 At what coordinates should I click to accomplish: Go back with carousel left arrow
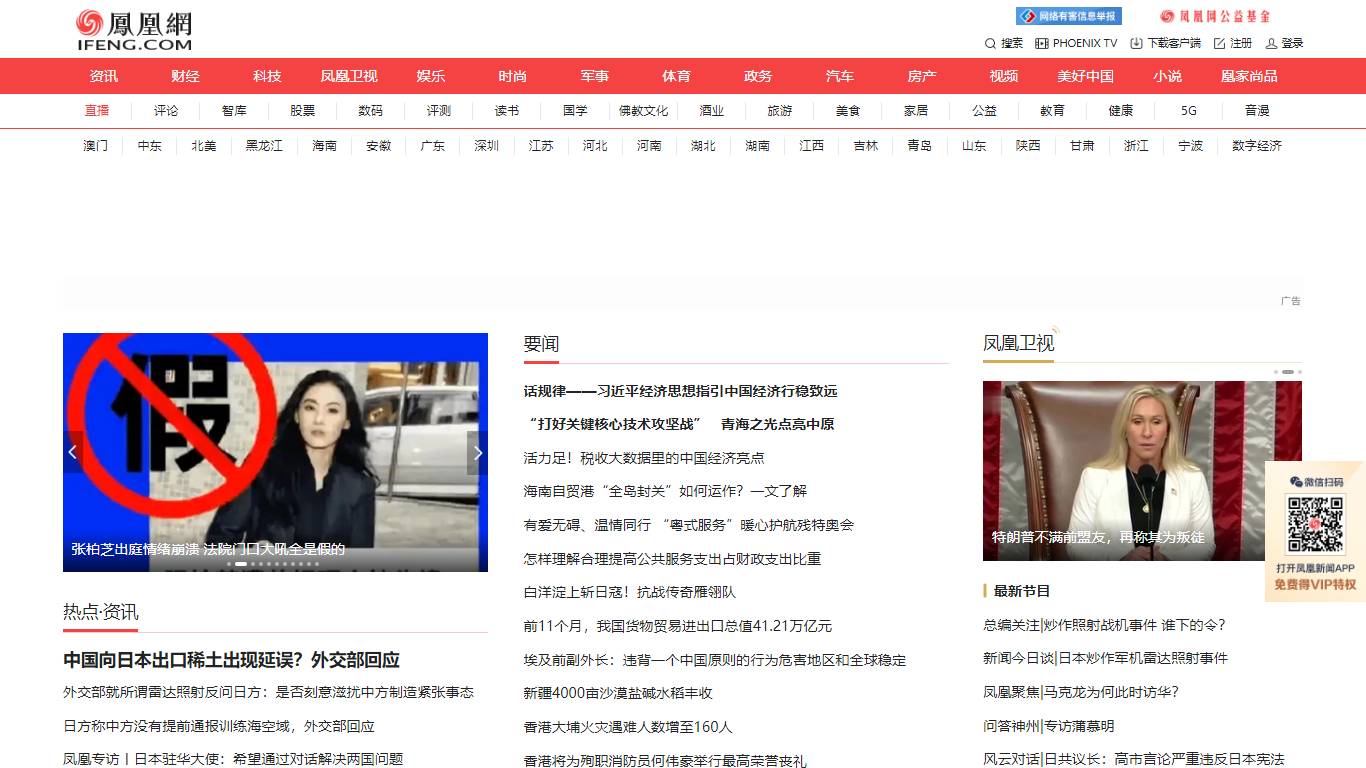tap(72, 452)
